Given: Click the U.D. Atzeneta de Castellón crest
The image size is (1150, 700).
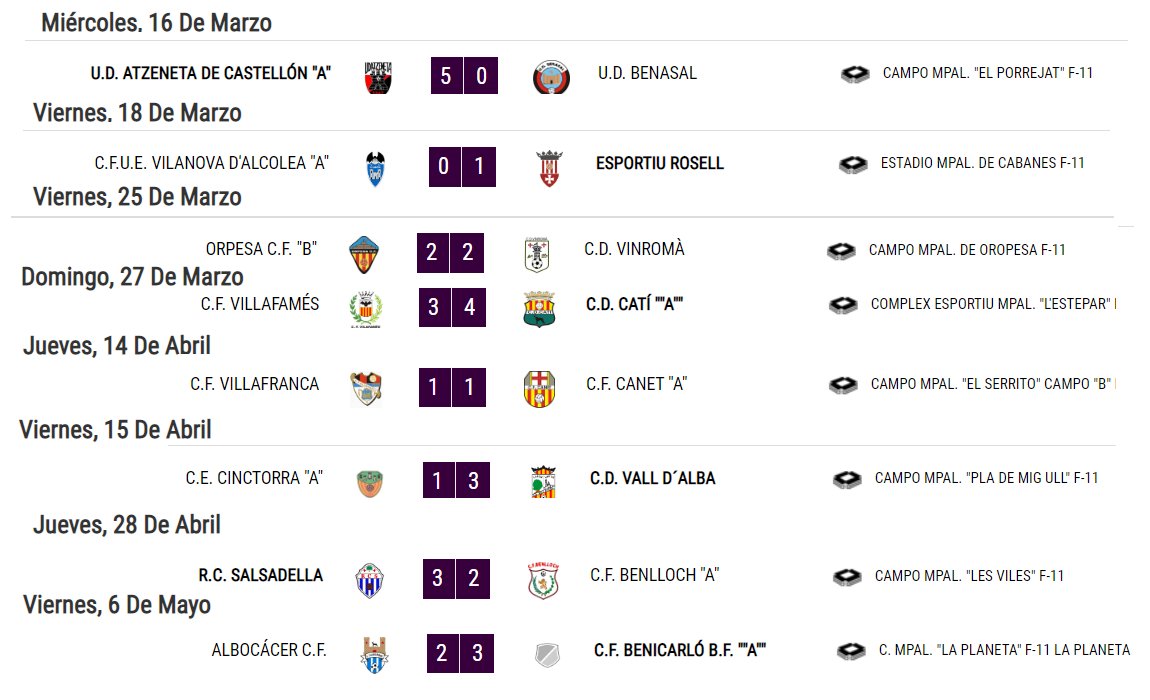Looking at the screenshot, I should coord(378,77).
